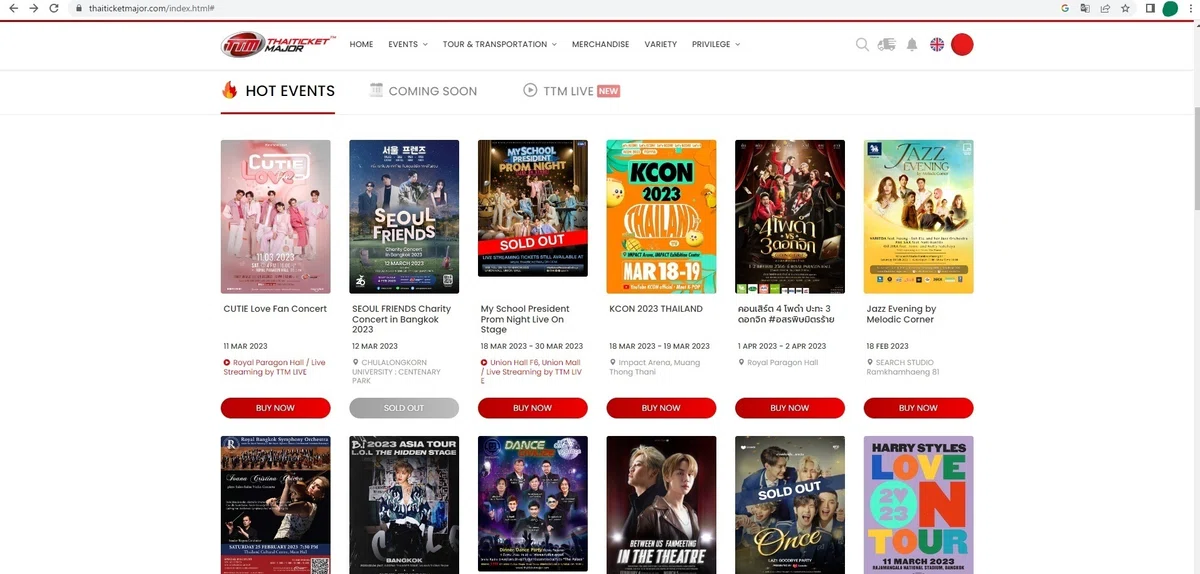
Task: Open the KCON 2023 THAILAND title link
Action: [x=655, y=309]
